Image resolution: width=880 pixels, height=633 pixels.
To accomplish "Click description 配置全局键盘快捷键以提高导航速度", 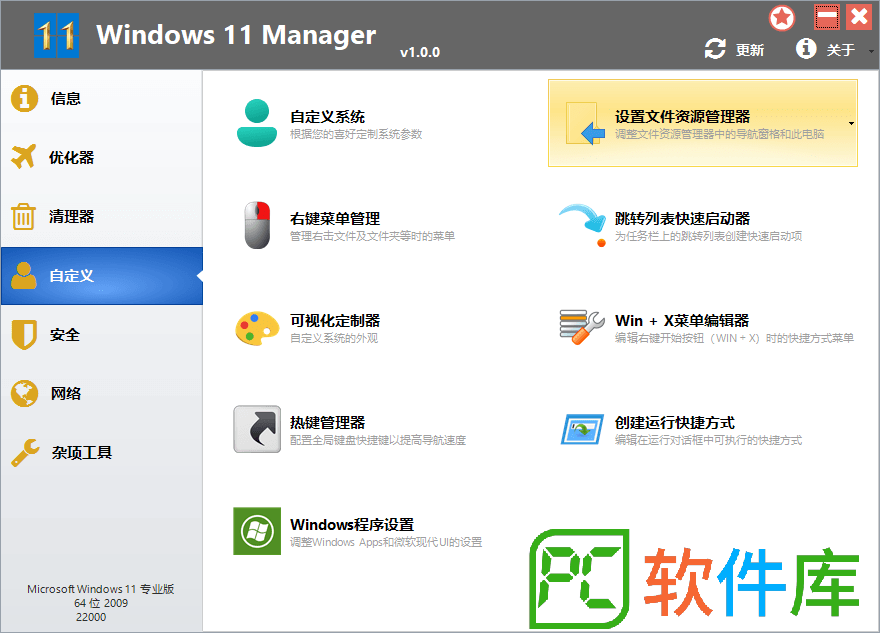I will [x=378, y=441].
